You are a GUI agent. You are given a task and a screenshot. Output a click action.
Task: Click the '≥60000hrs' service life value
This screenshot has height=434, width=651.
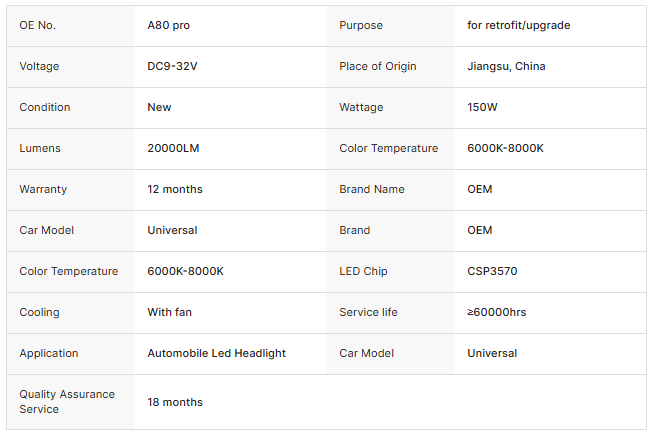[x=496, y=312]
